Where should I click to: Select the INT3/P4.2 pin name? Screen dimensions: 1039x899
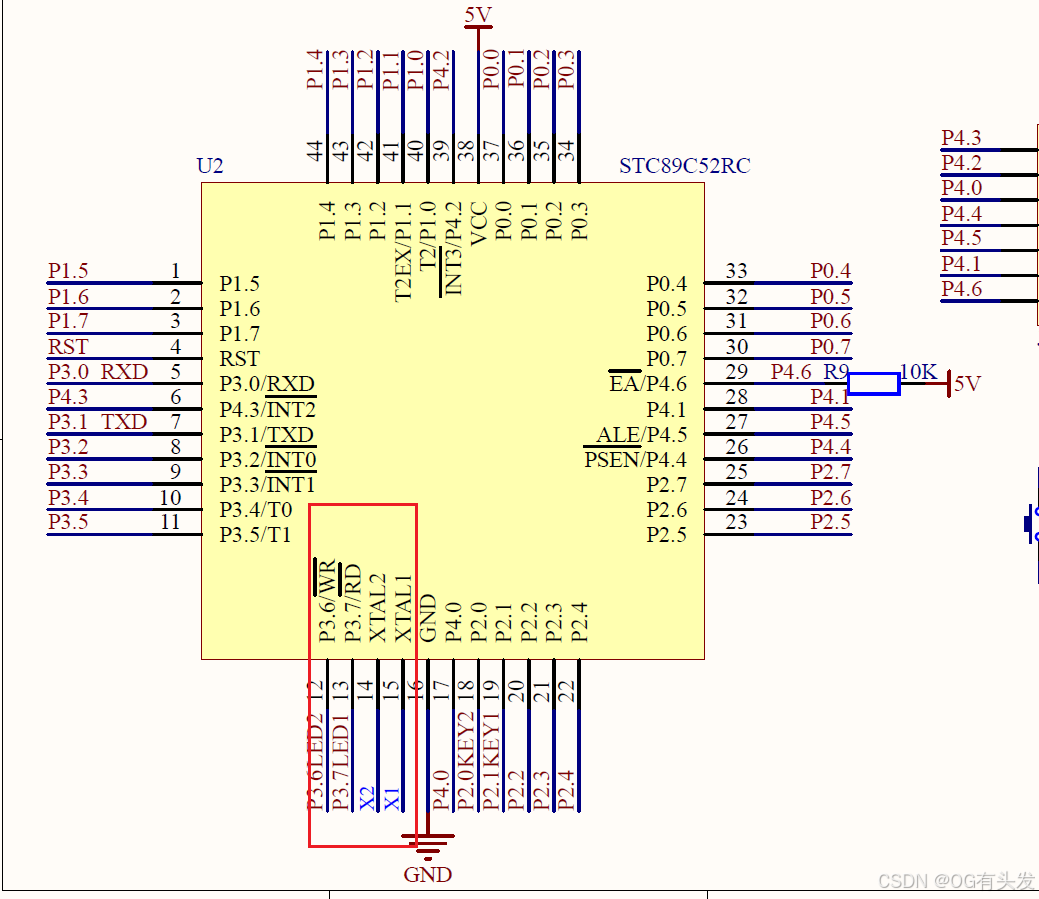tap(452, 248)
